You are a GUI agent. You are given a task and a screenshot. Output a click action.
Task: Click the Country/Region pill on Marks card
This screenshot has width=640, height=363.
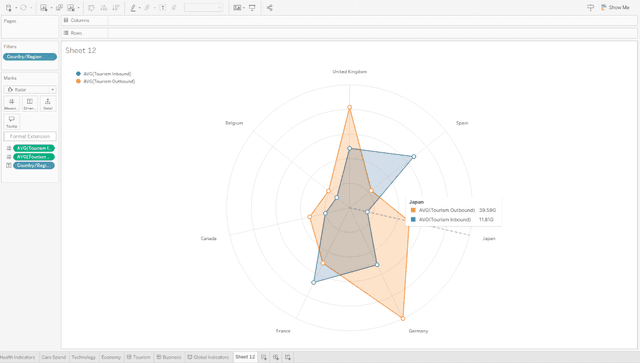34,165
